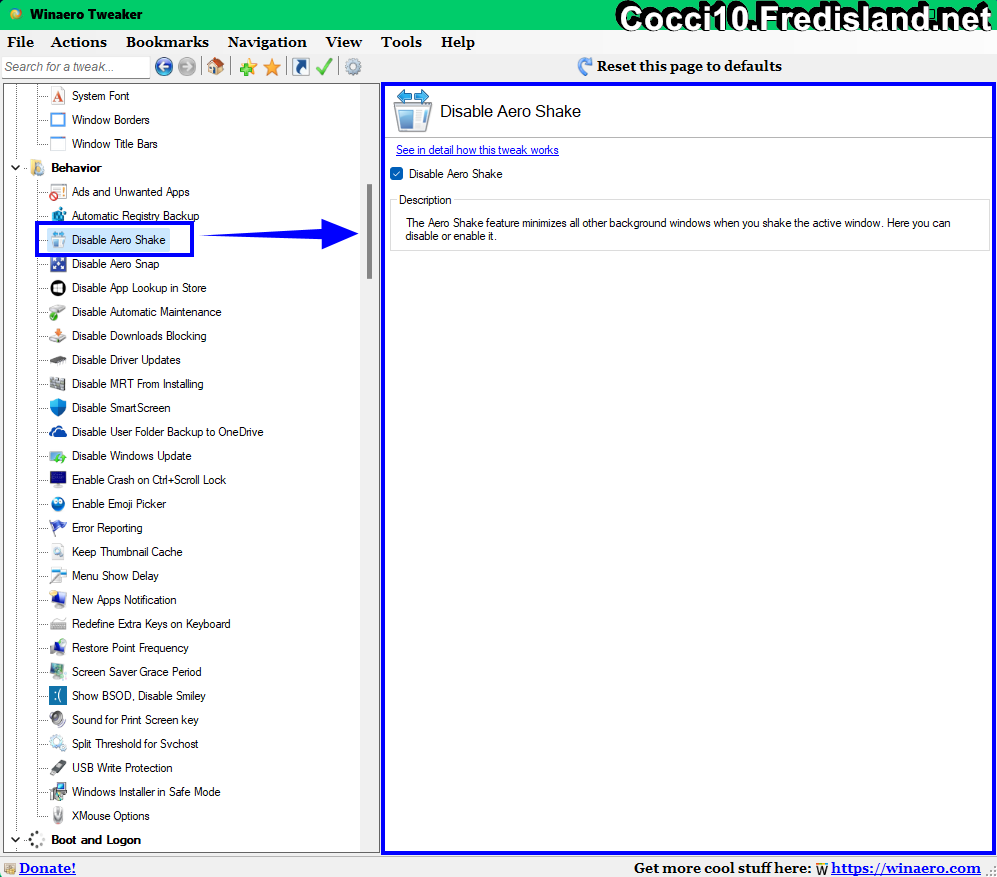Open 'See in detail how this tweak works' link
The image size is (997, 877).
[477, 150]
